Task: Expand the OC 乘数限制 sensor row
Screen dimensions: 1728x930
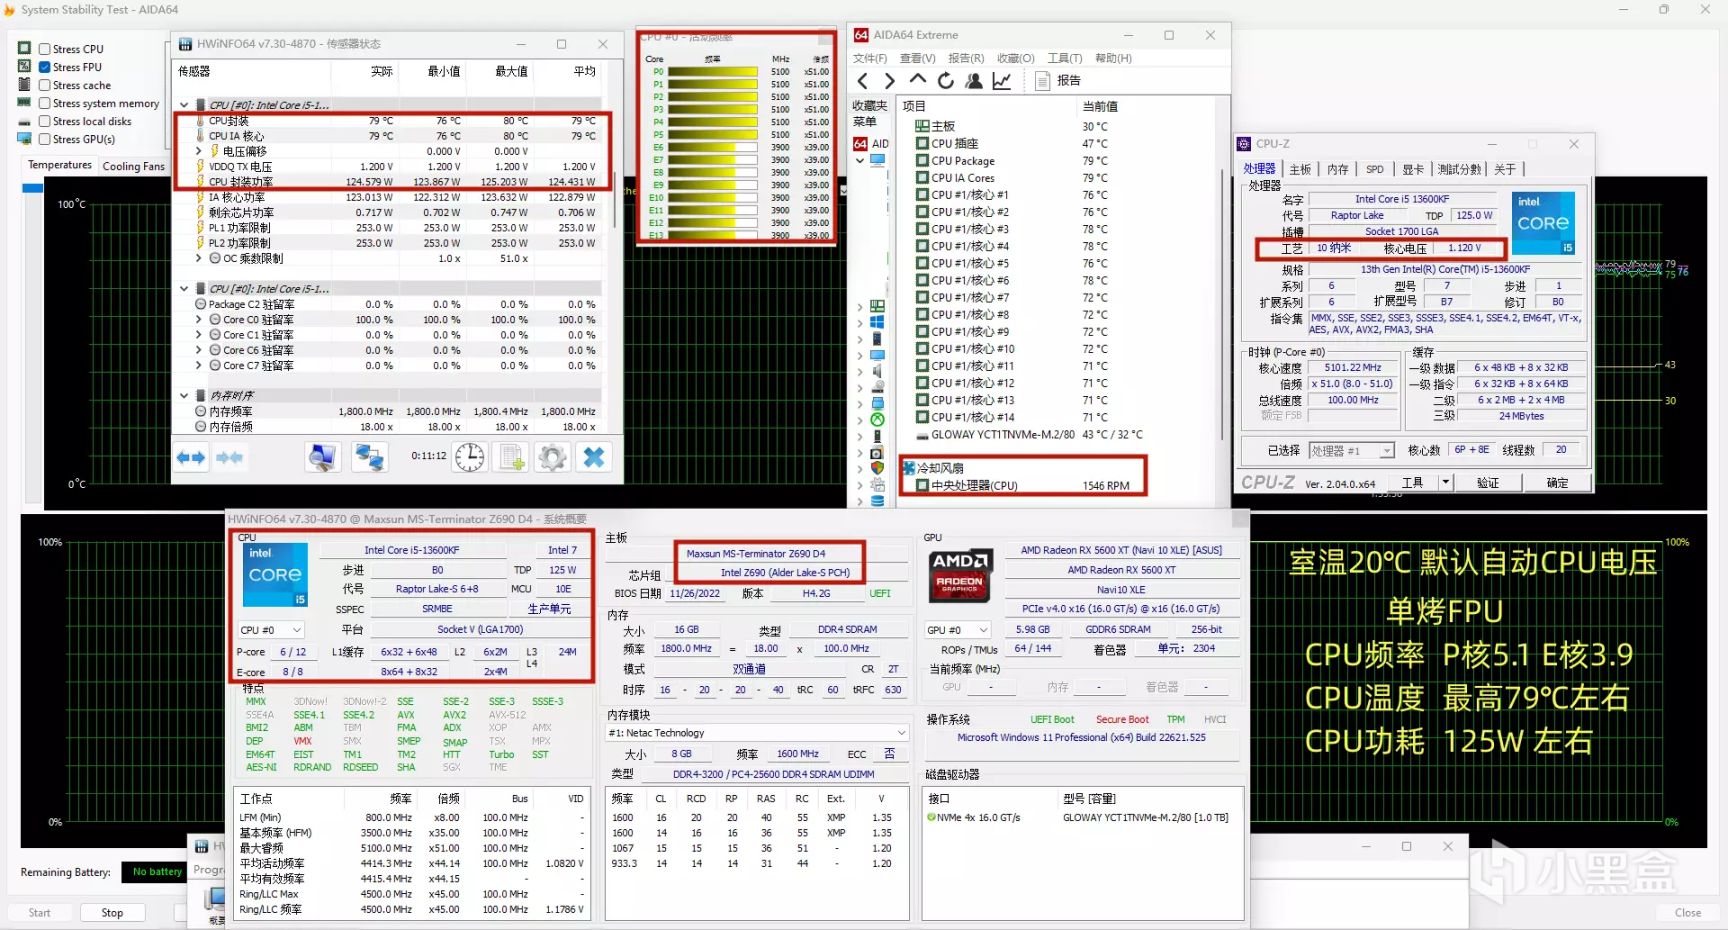Action: tap(199, 258)
